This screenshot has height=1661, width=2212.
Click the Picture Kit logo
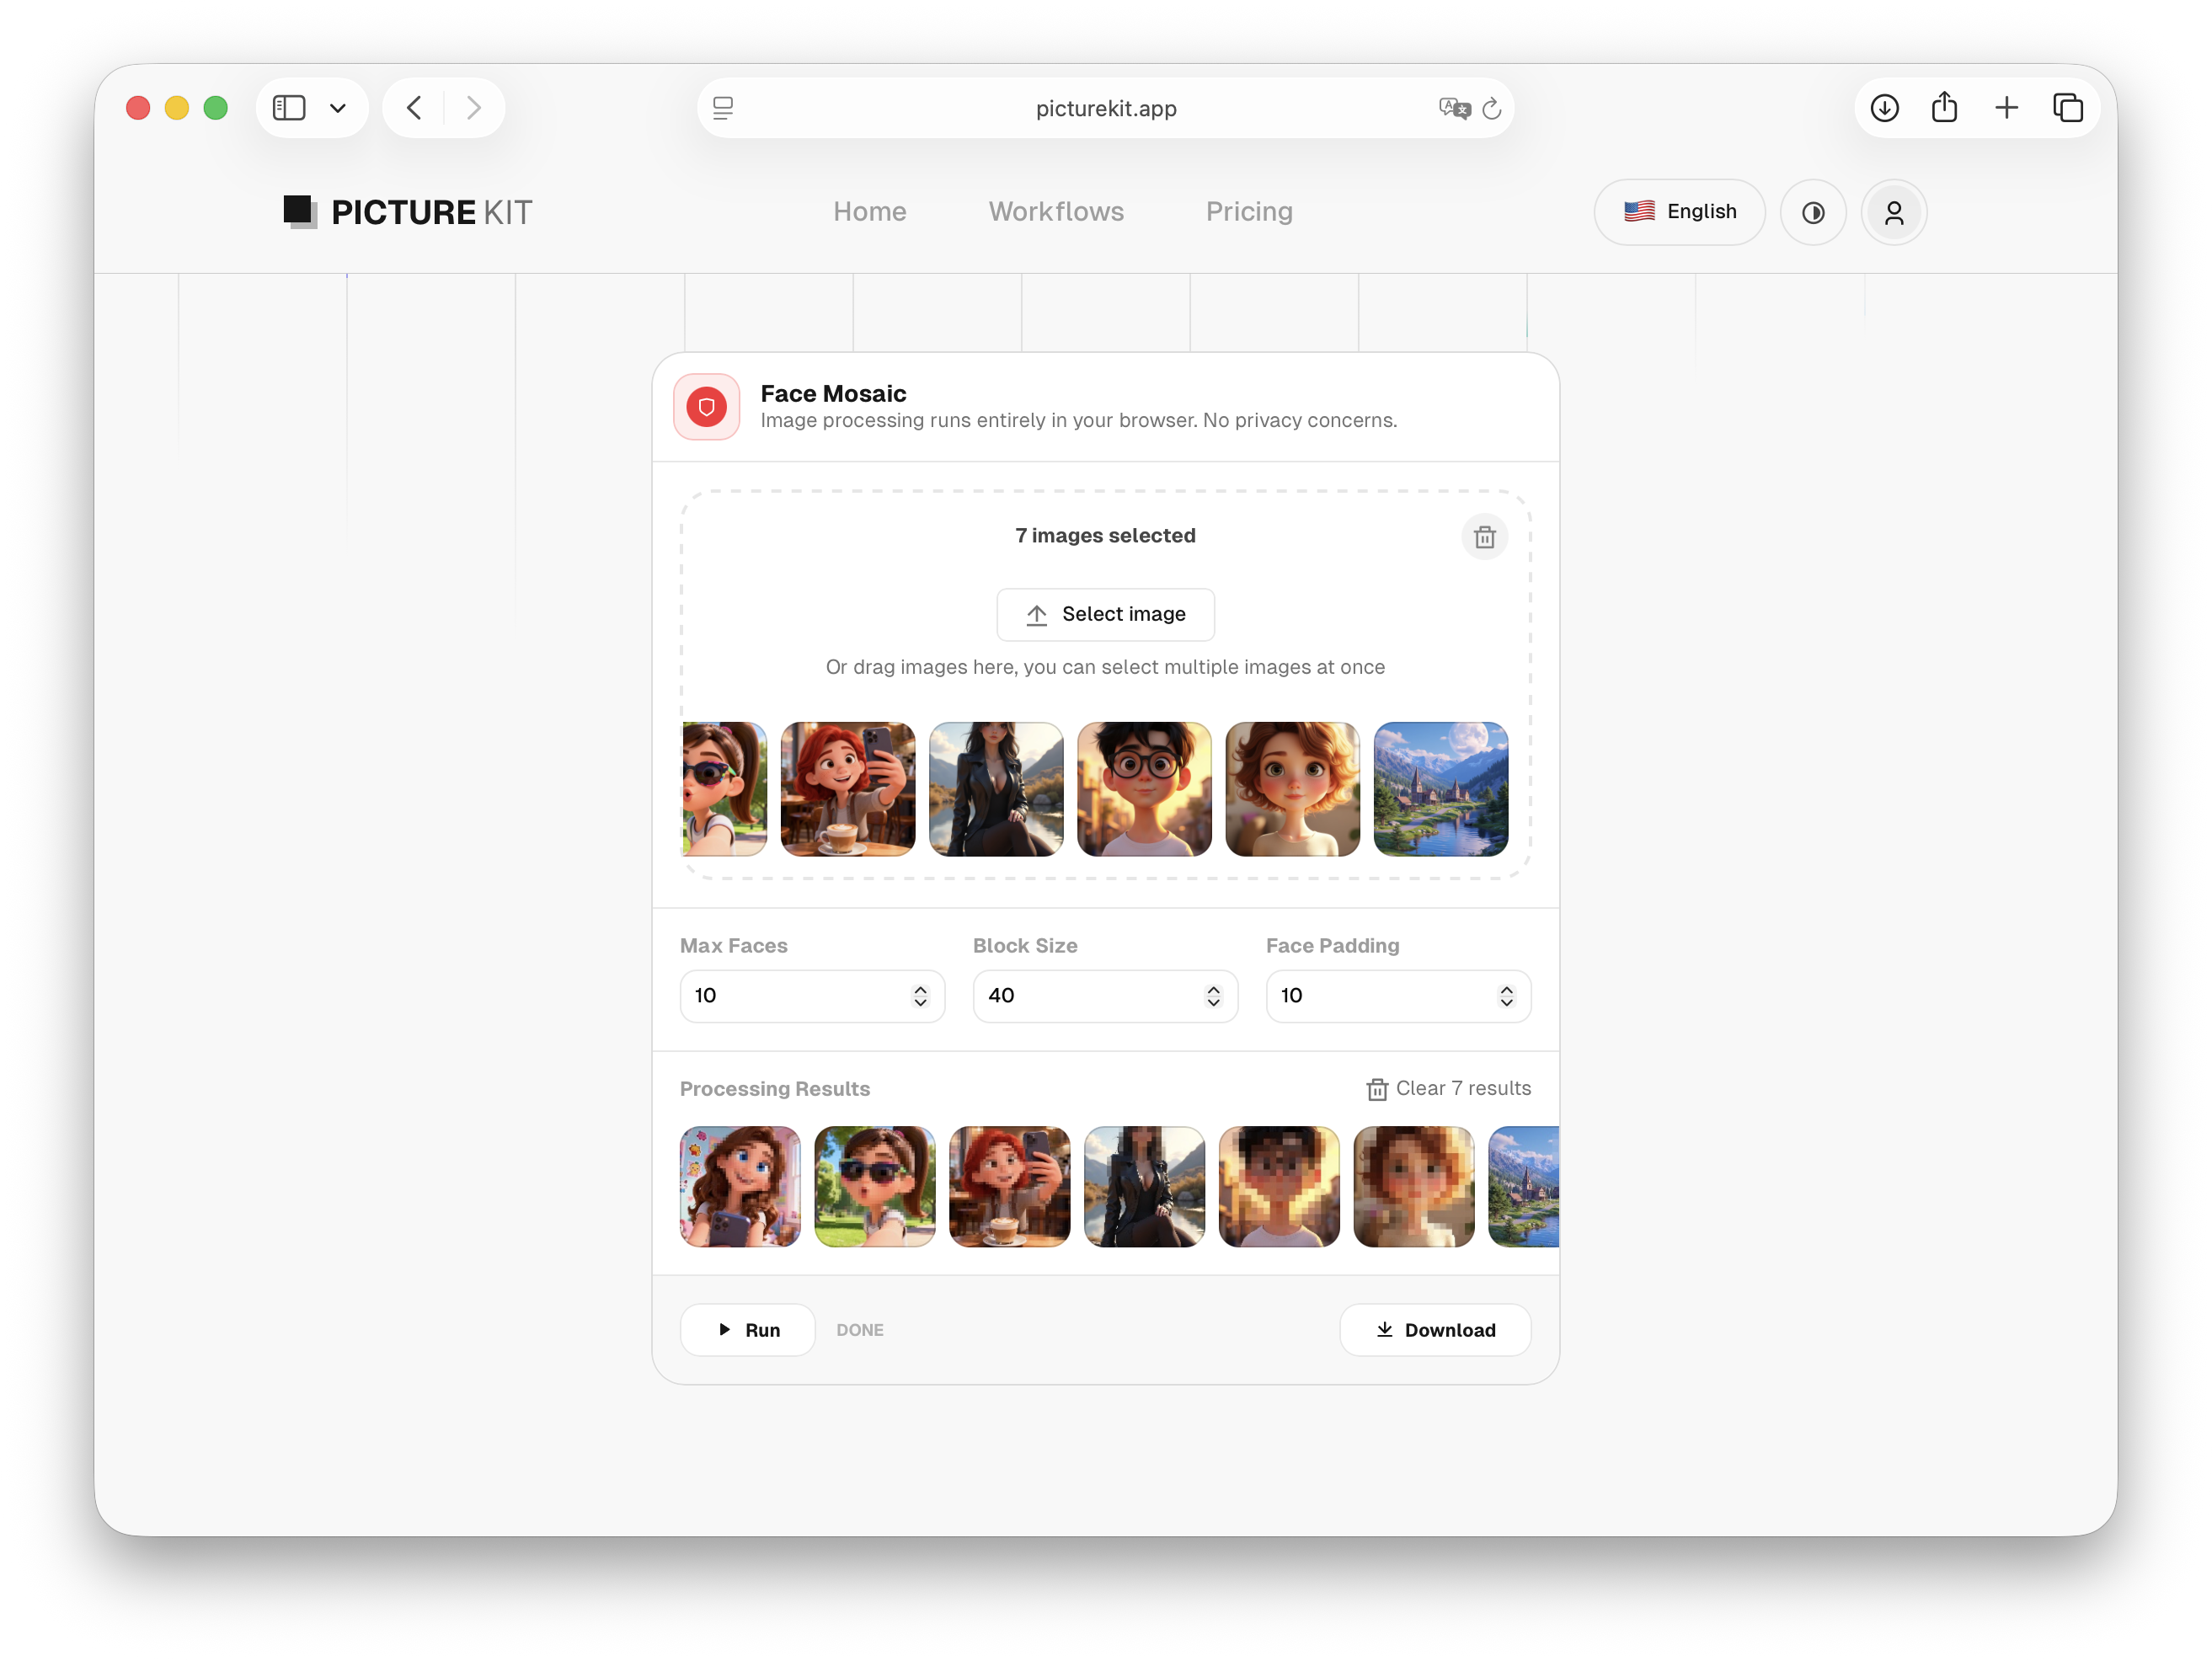click(x=406, y=211)
